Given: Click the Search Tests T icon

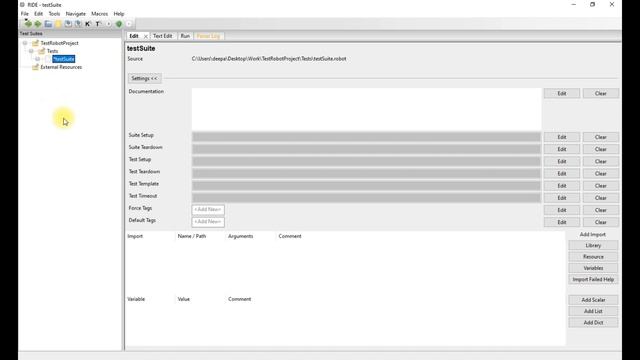Looking at the screenshot, I should tap(98, 24).
